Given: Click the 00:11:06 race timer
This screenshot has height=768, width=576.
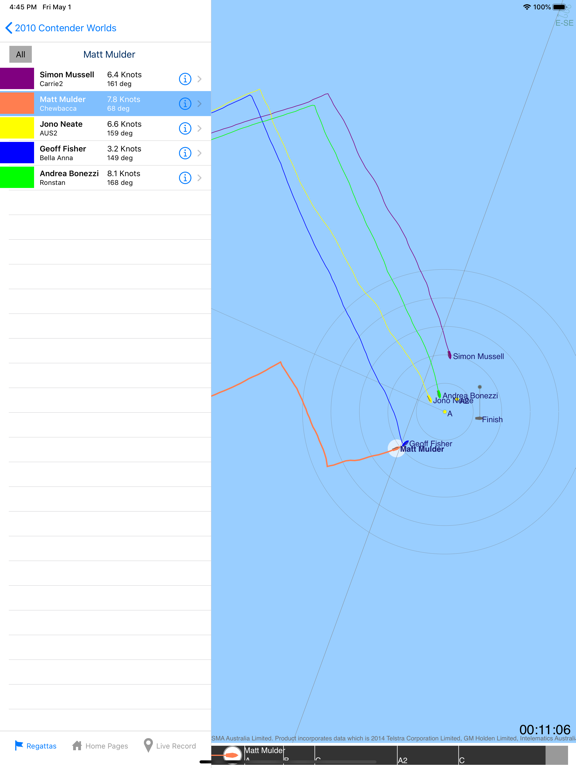Looking at the screenshot, I should [x=545, y=730].
